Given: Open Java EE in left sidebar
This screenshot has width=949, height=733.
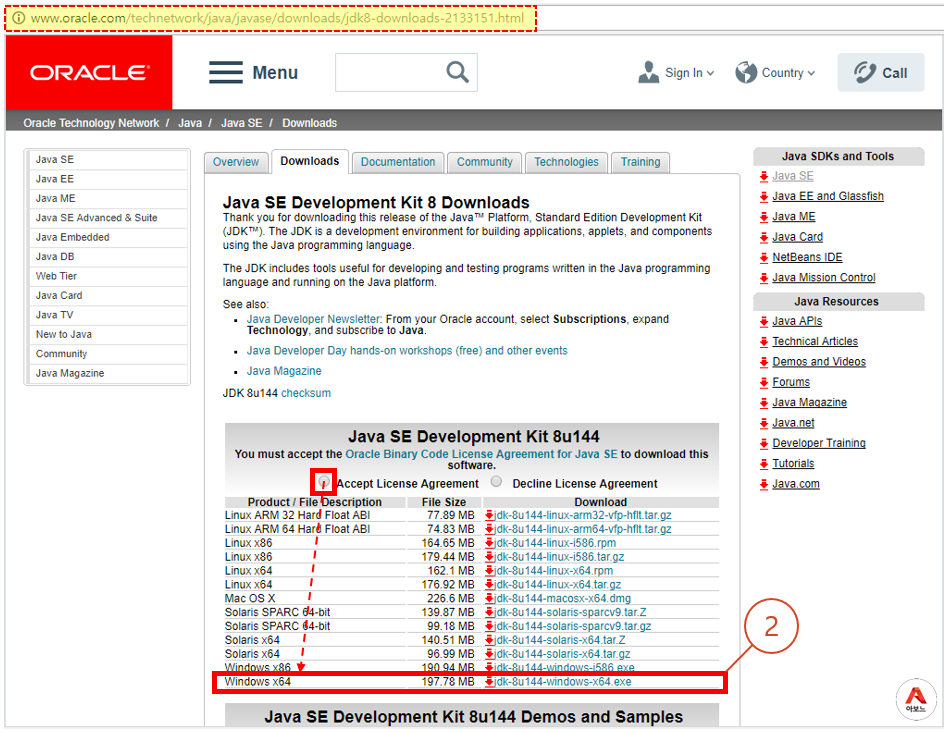Looking at the screenshot, I should coord(108,179).
